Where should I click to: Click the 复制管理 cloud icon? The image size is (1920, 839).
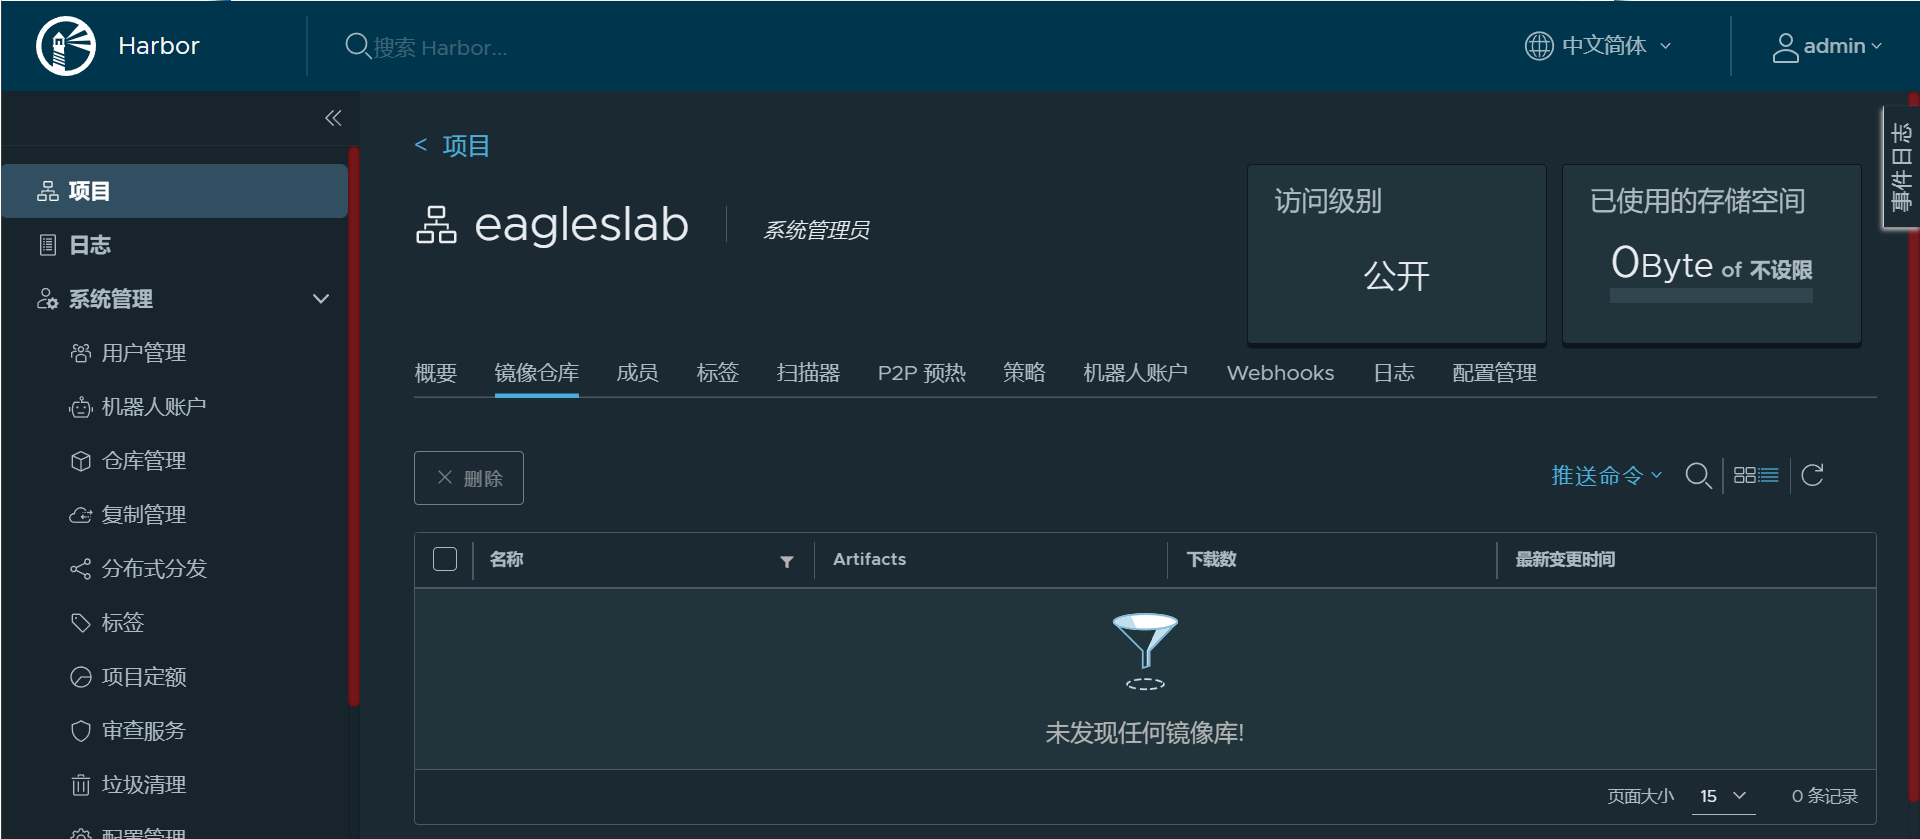pyautogui.click(x=81, y=515)
